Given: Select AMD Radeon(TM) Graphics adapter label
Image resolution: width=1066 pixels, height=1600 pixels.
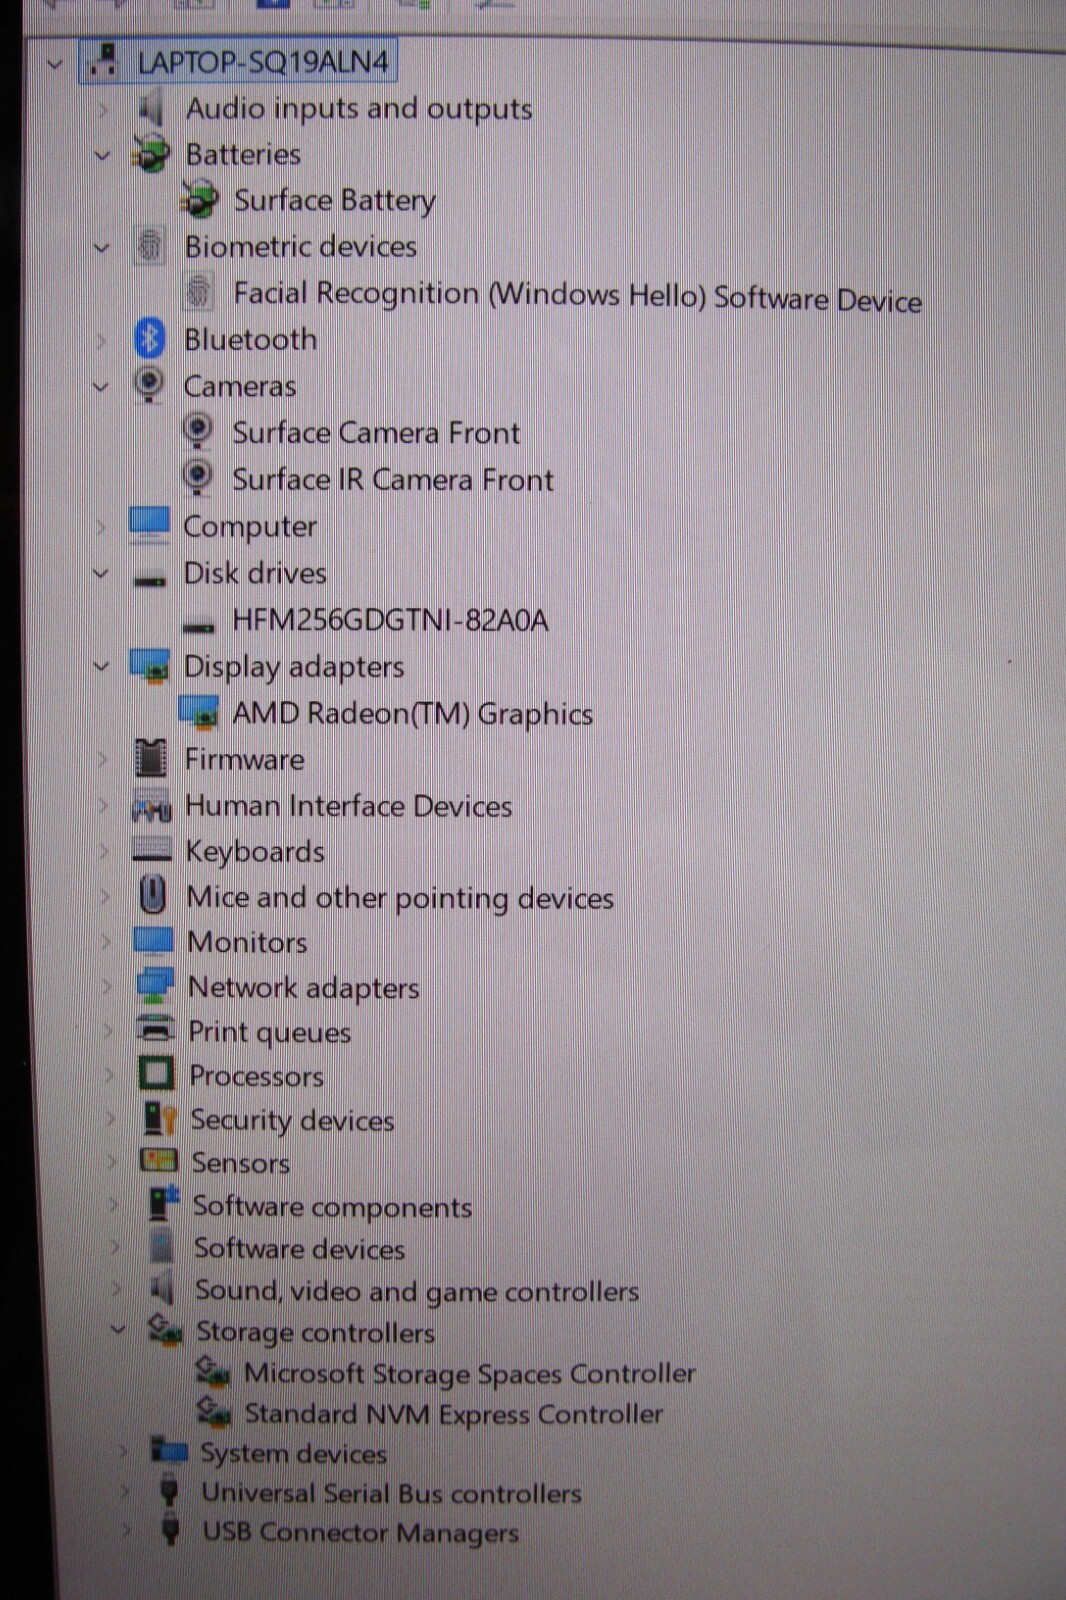Looking at the screenshot, I should [x=412, y=714].
